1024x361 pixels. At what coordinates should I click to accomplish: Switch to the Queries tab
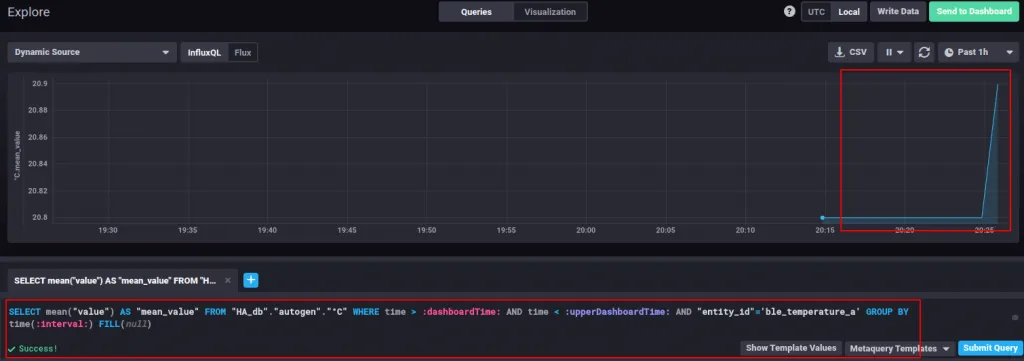pos(476,12)
